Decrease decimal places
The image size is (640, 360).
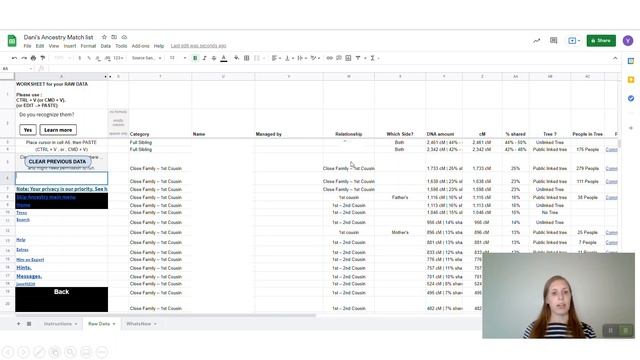click(x=98, y=58)
